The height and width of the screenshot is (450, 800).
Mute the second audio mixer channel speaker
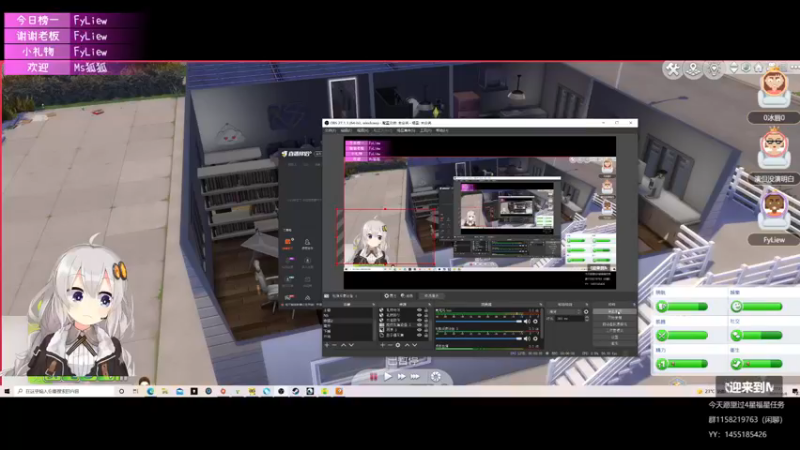click(x=527, y=339)
